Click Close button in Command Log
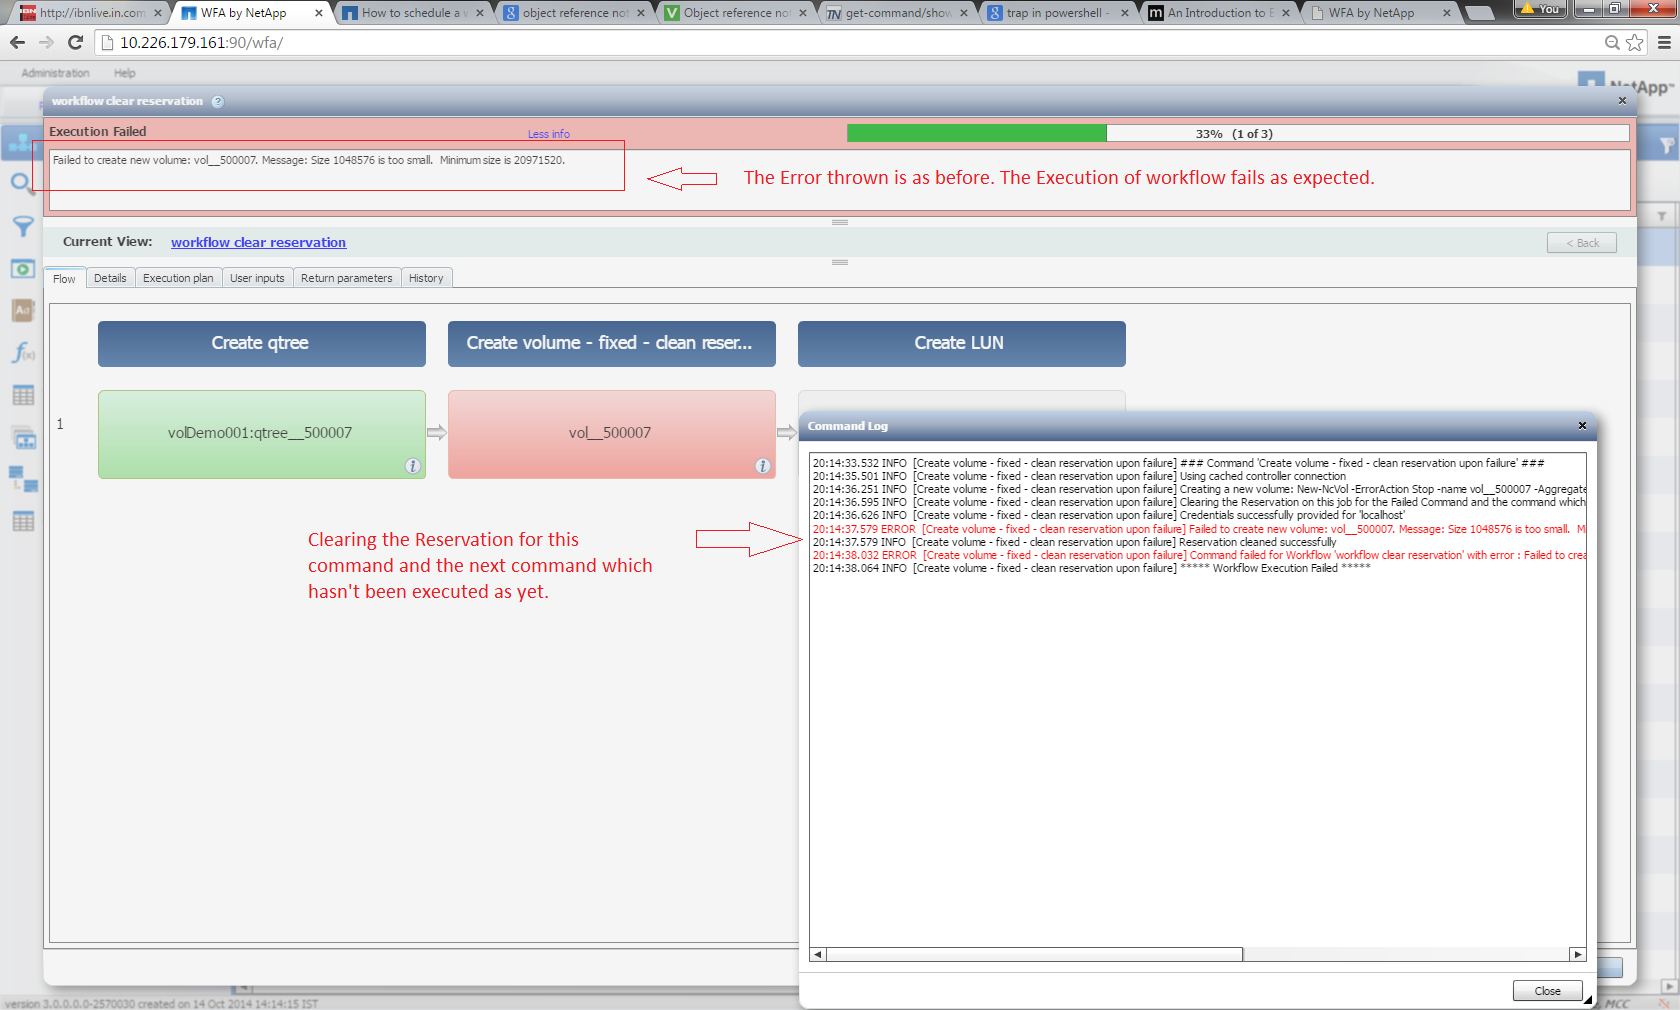Image resolution: width=1680 pixels, height=1010 pixels. click(x=1547, y=991)
